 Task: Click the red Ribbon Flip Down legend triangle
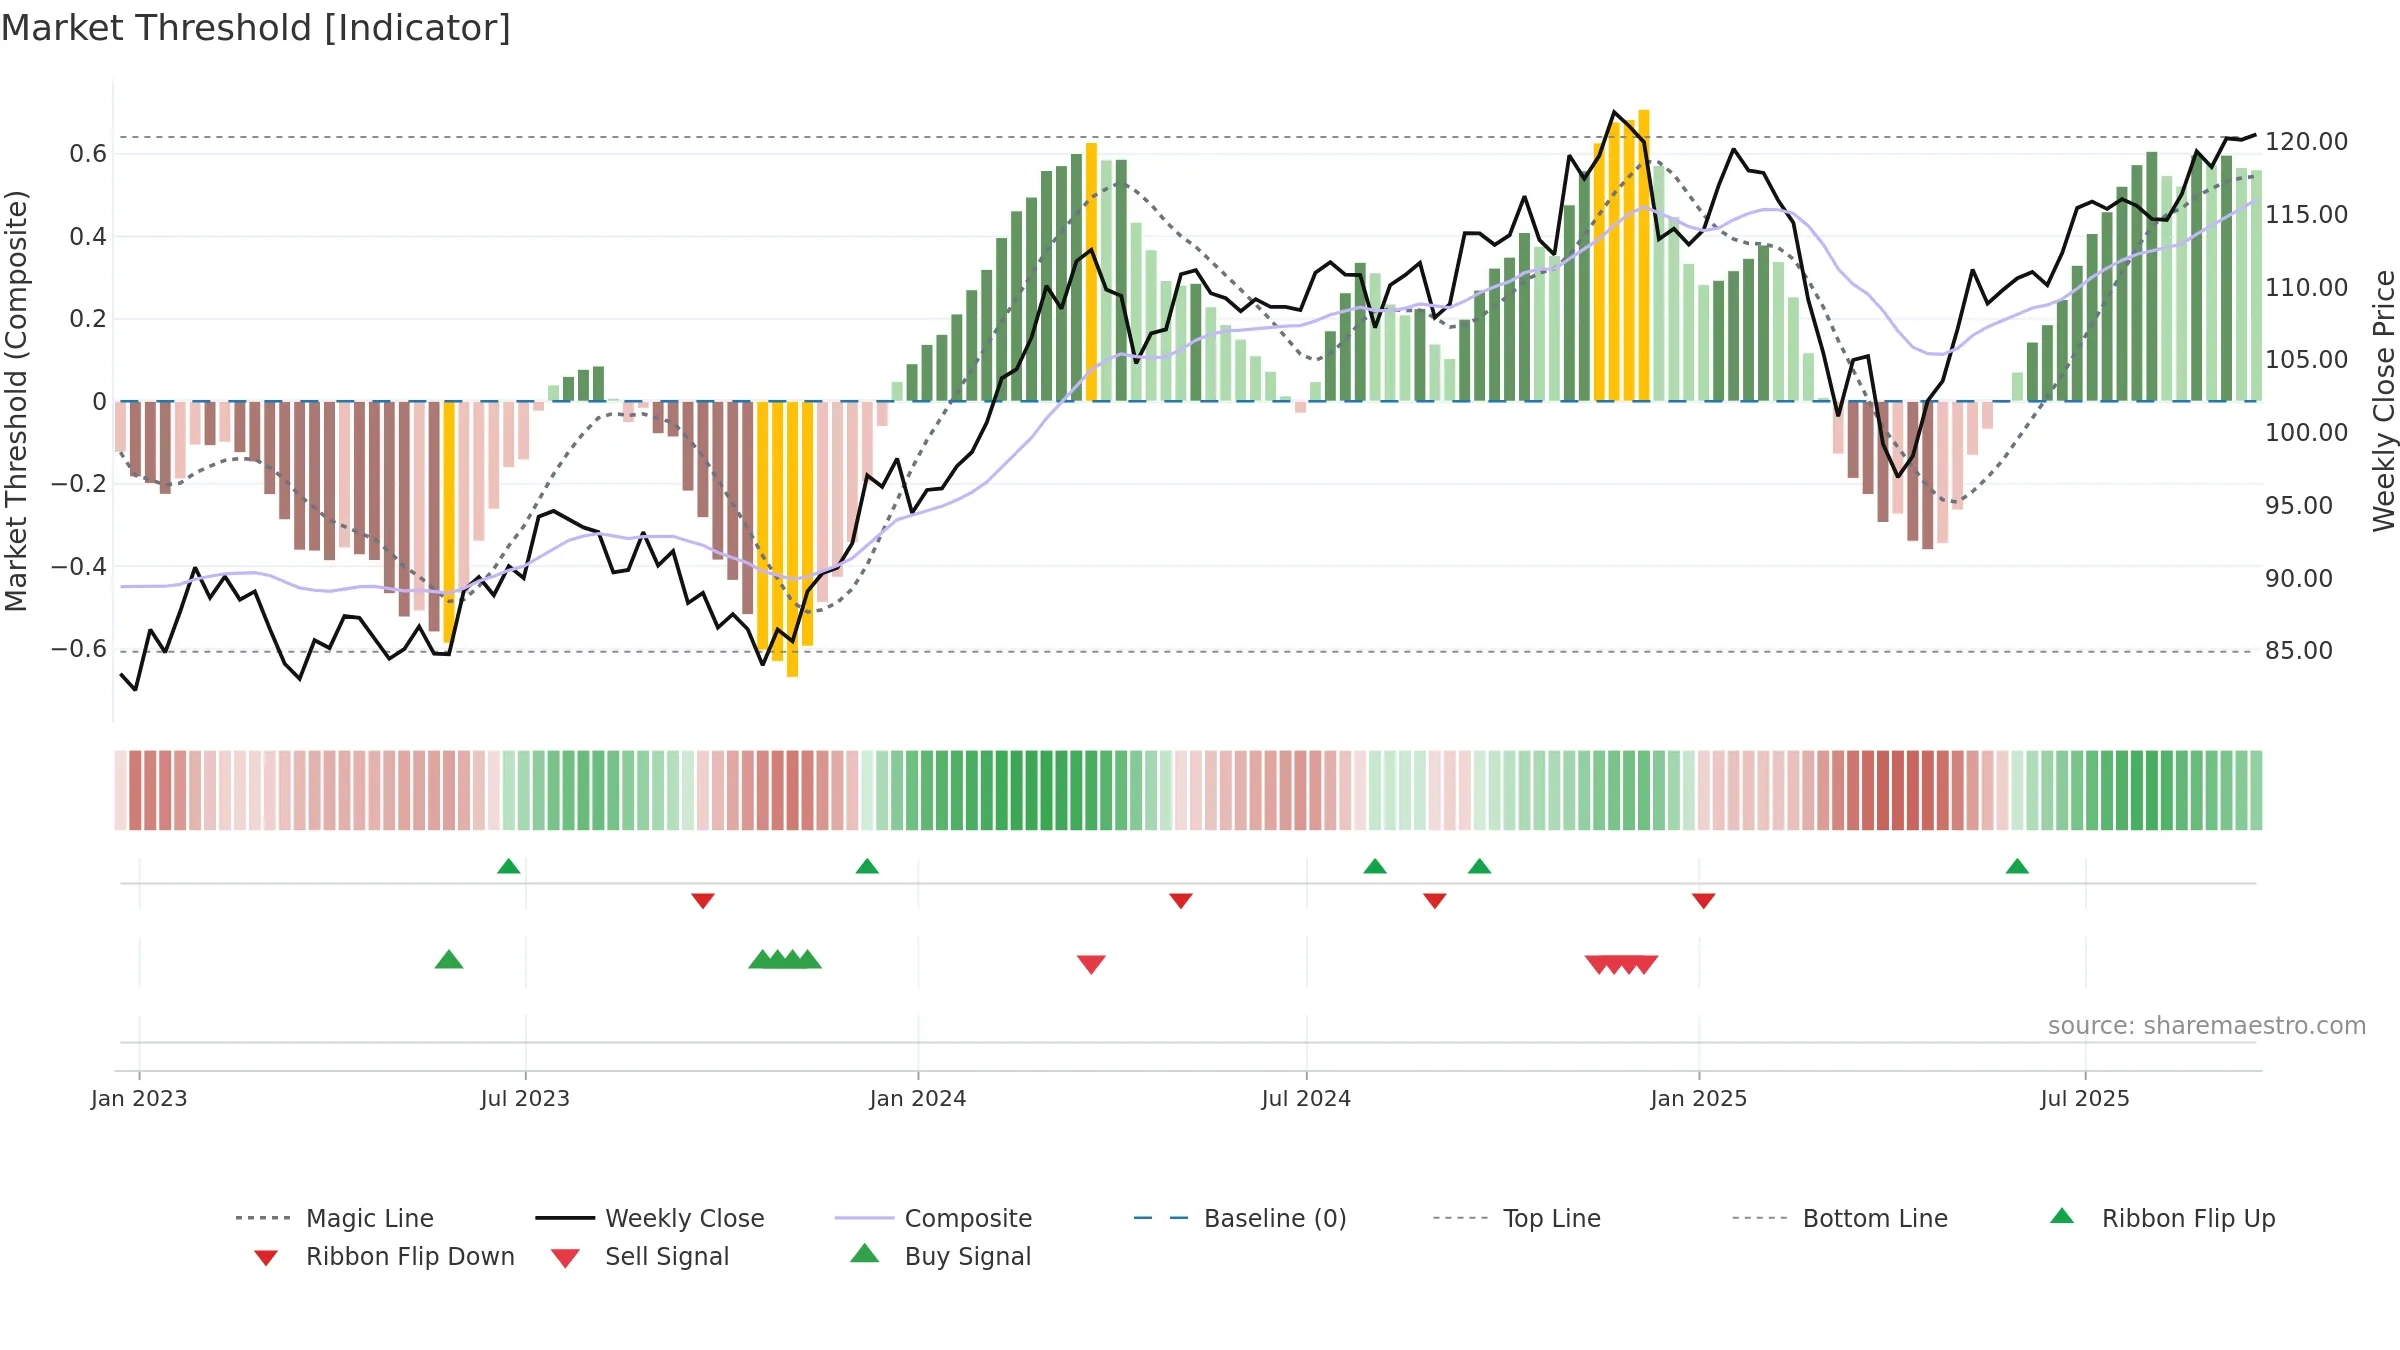[x=266, y=1258]
